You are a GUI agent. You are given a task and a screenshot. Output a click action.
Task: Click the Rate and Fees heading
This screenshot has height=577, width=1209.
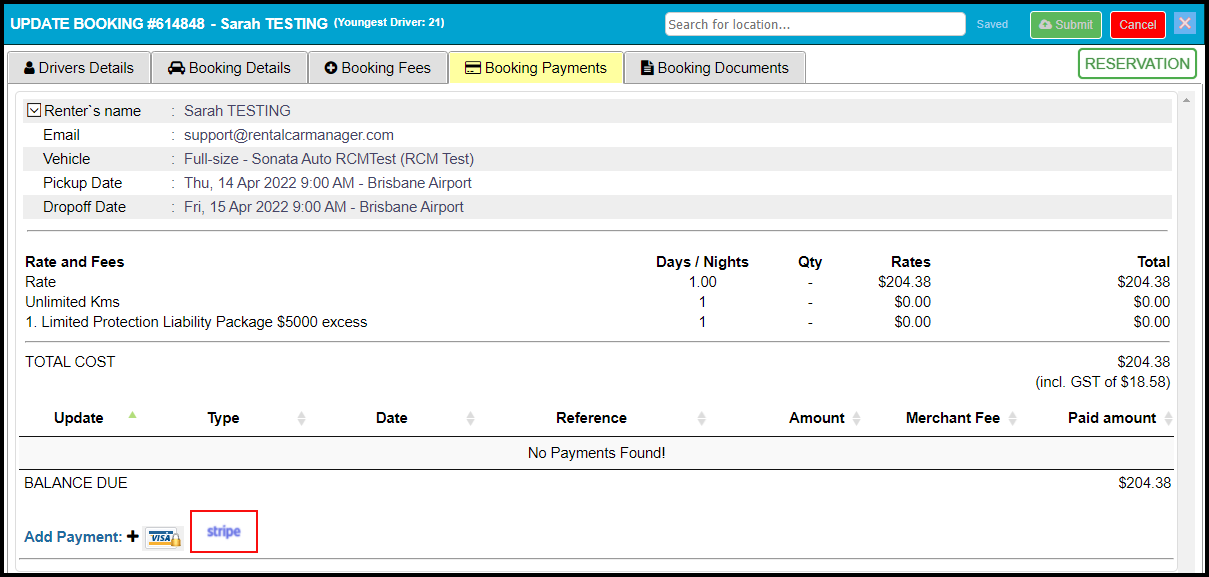(75, 262)
